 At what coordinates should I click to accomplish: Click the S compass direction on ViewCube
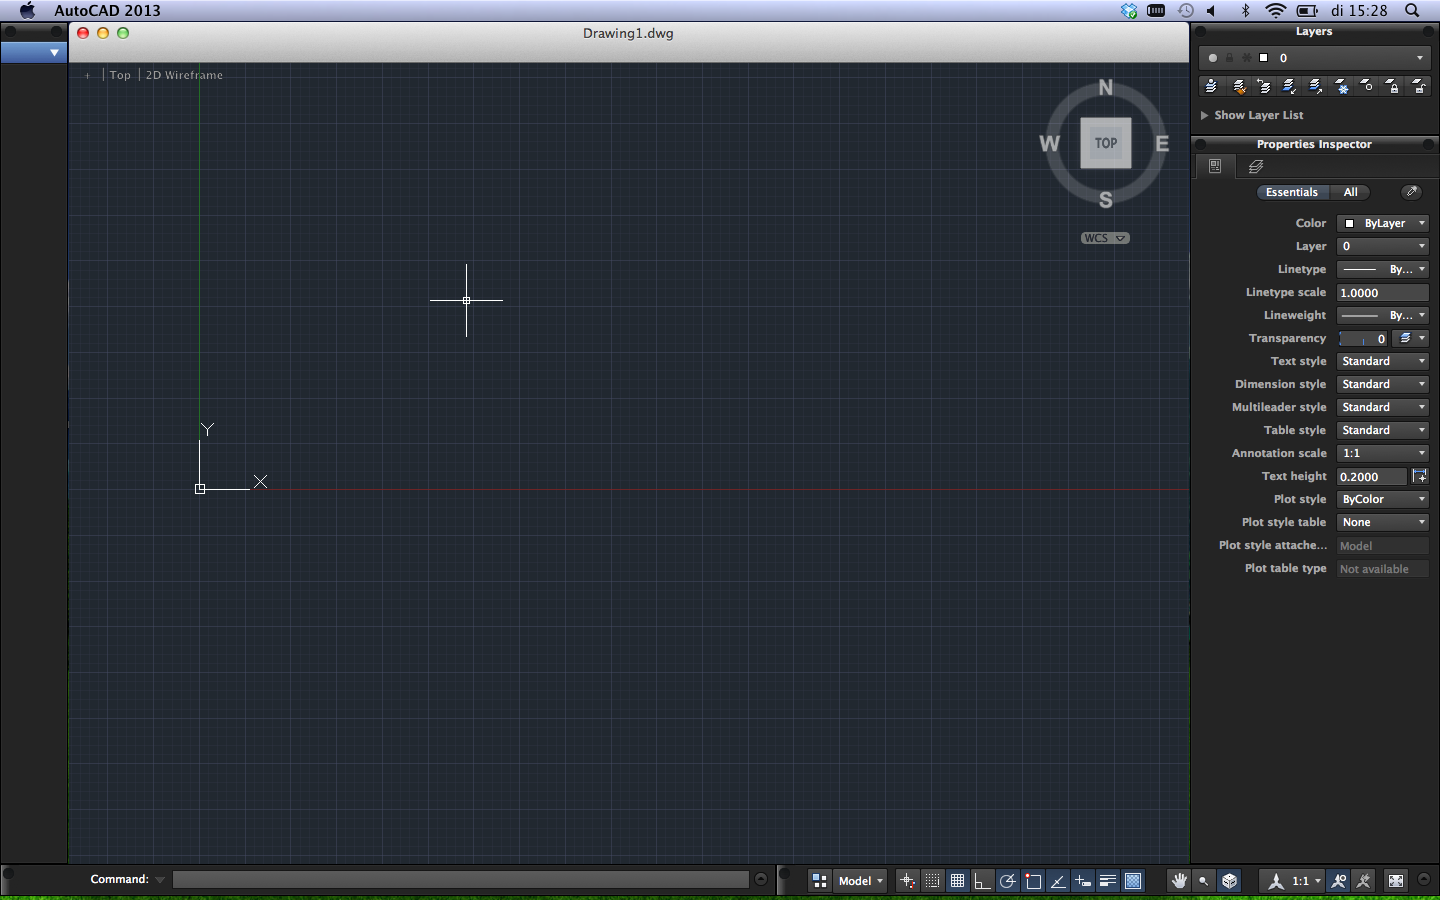tap(1106, 199)
